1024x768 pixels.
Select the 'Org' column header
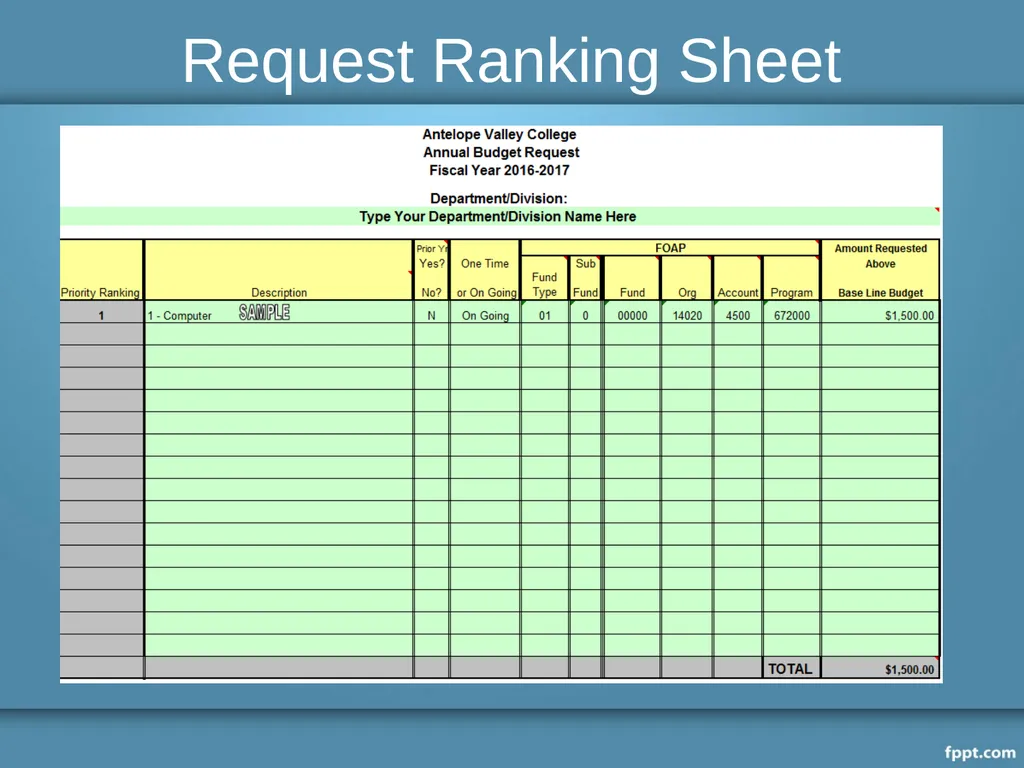click(686, 278)
